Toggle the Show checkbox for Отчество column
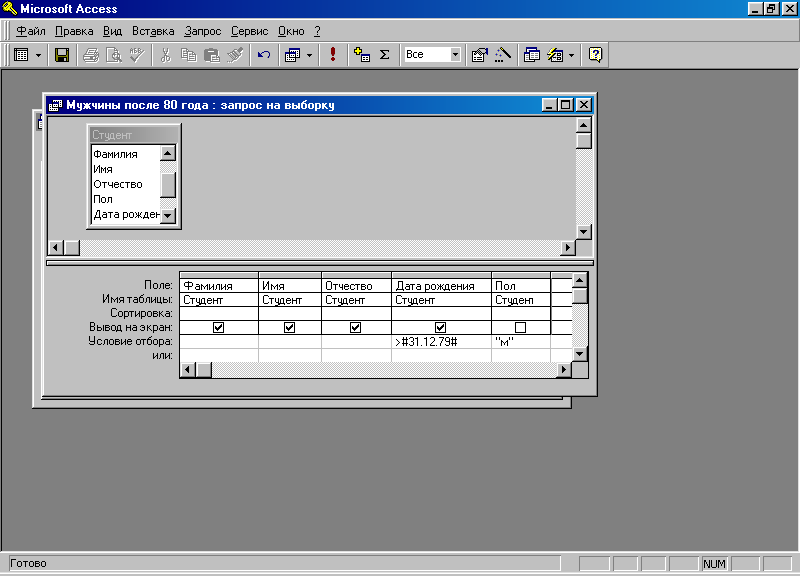 (356, 328)
